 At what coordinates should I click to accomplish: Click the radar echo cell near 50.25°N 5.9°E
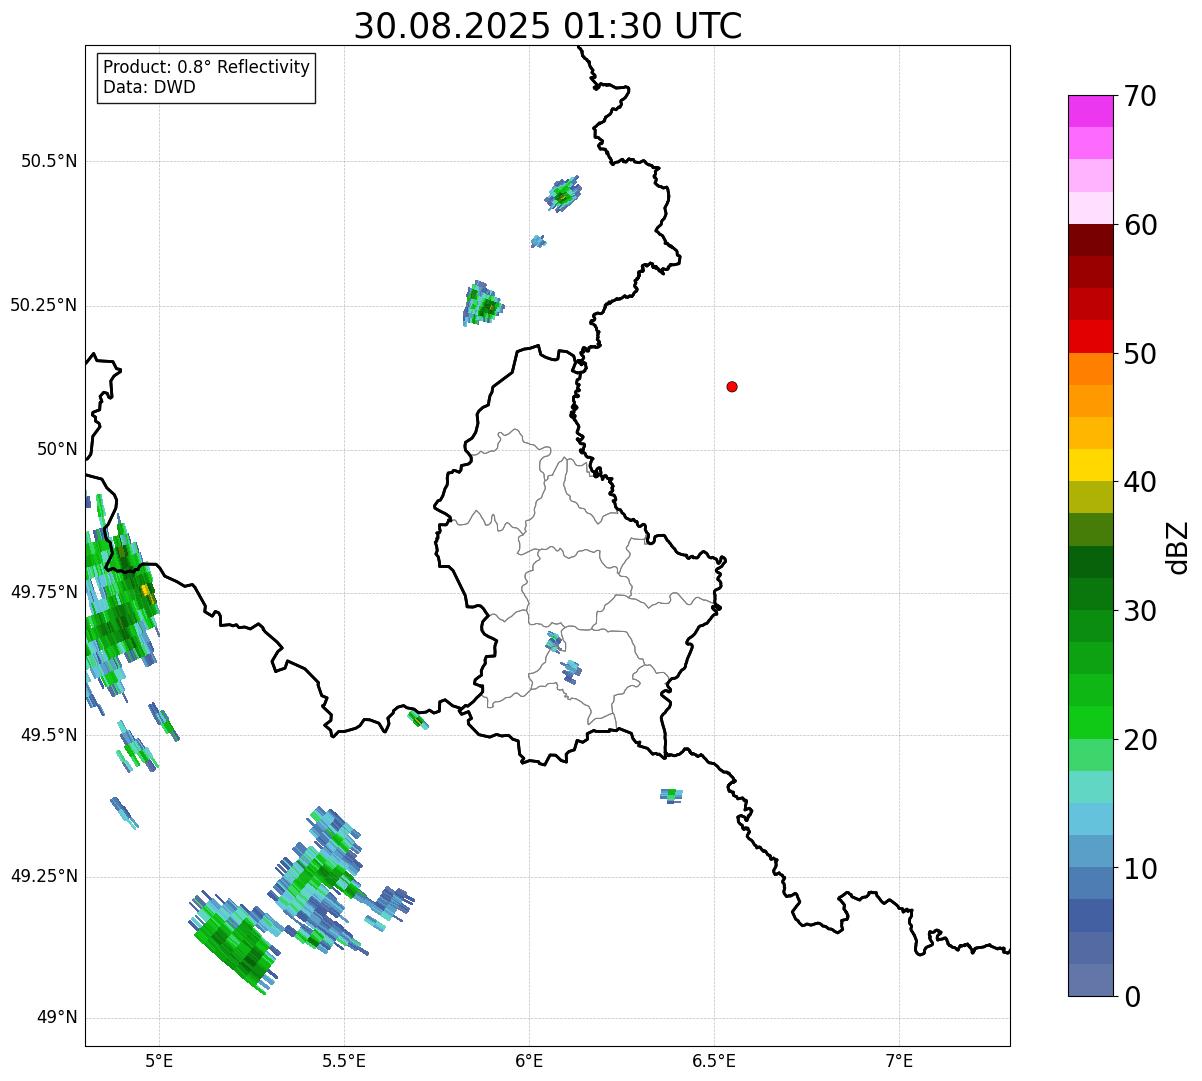(x=483, y=303)
